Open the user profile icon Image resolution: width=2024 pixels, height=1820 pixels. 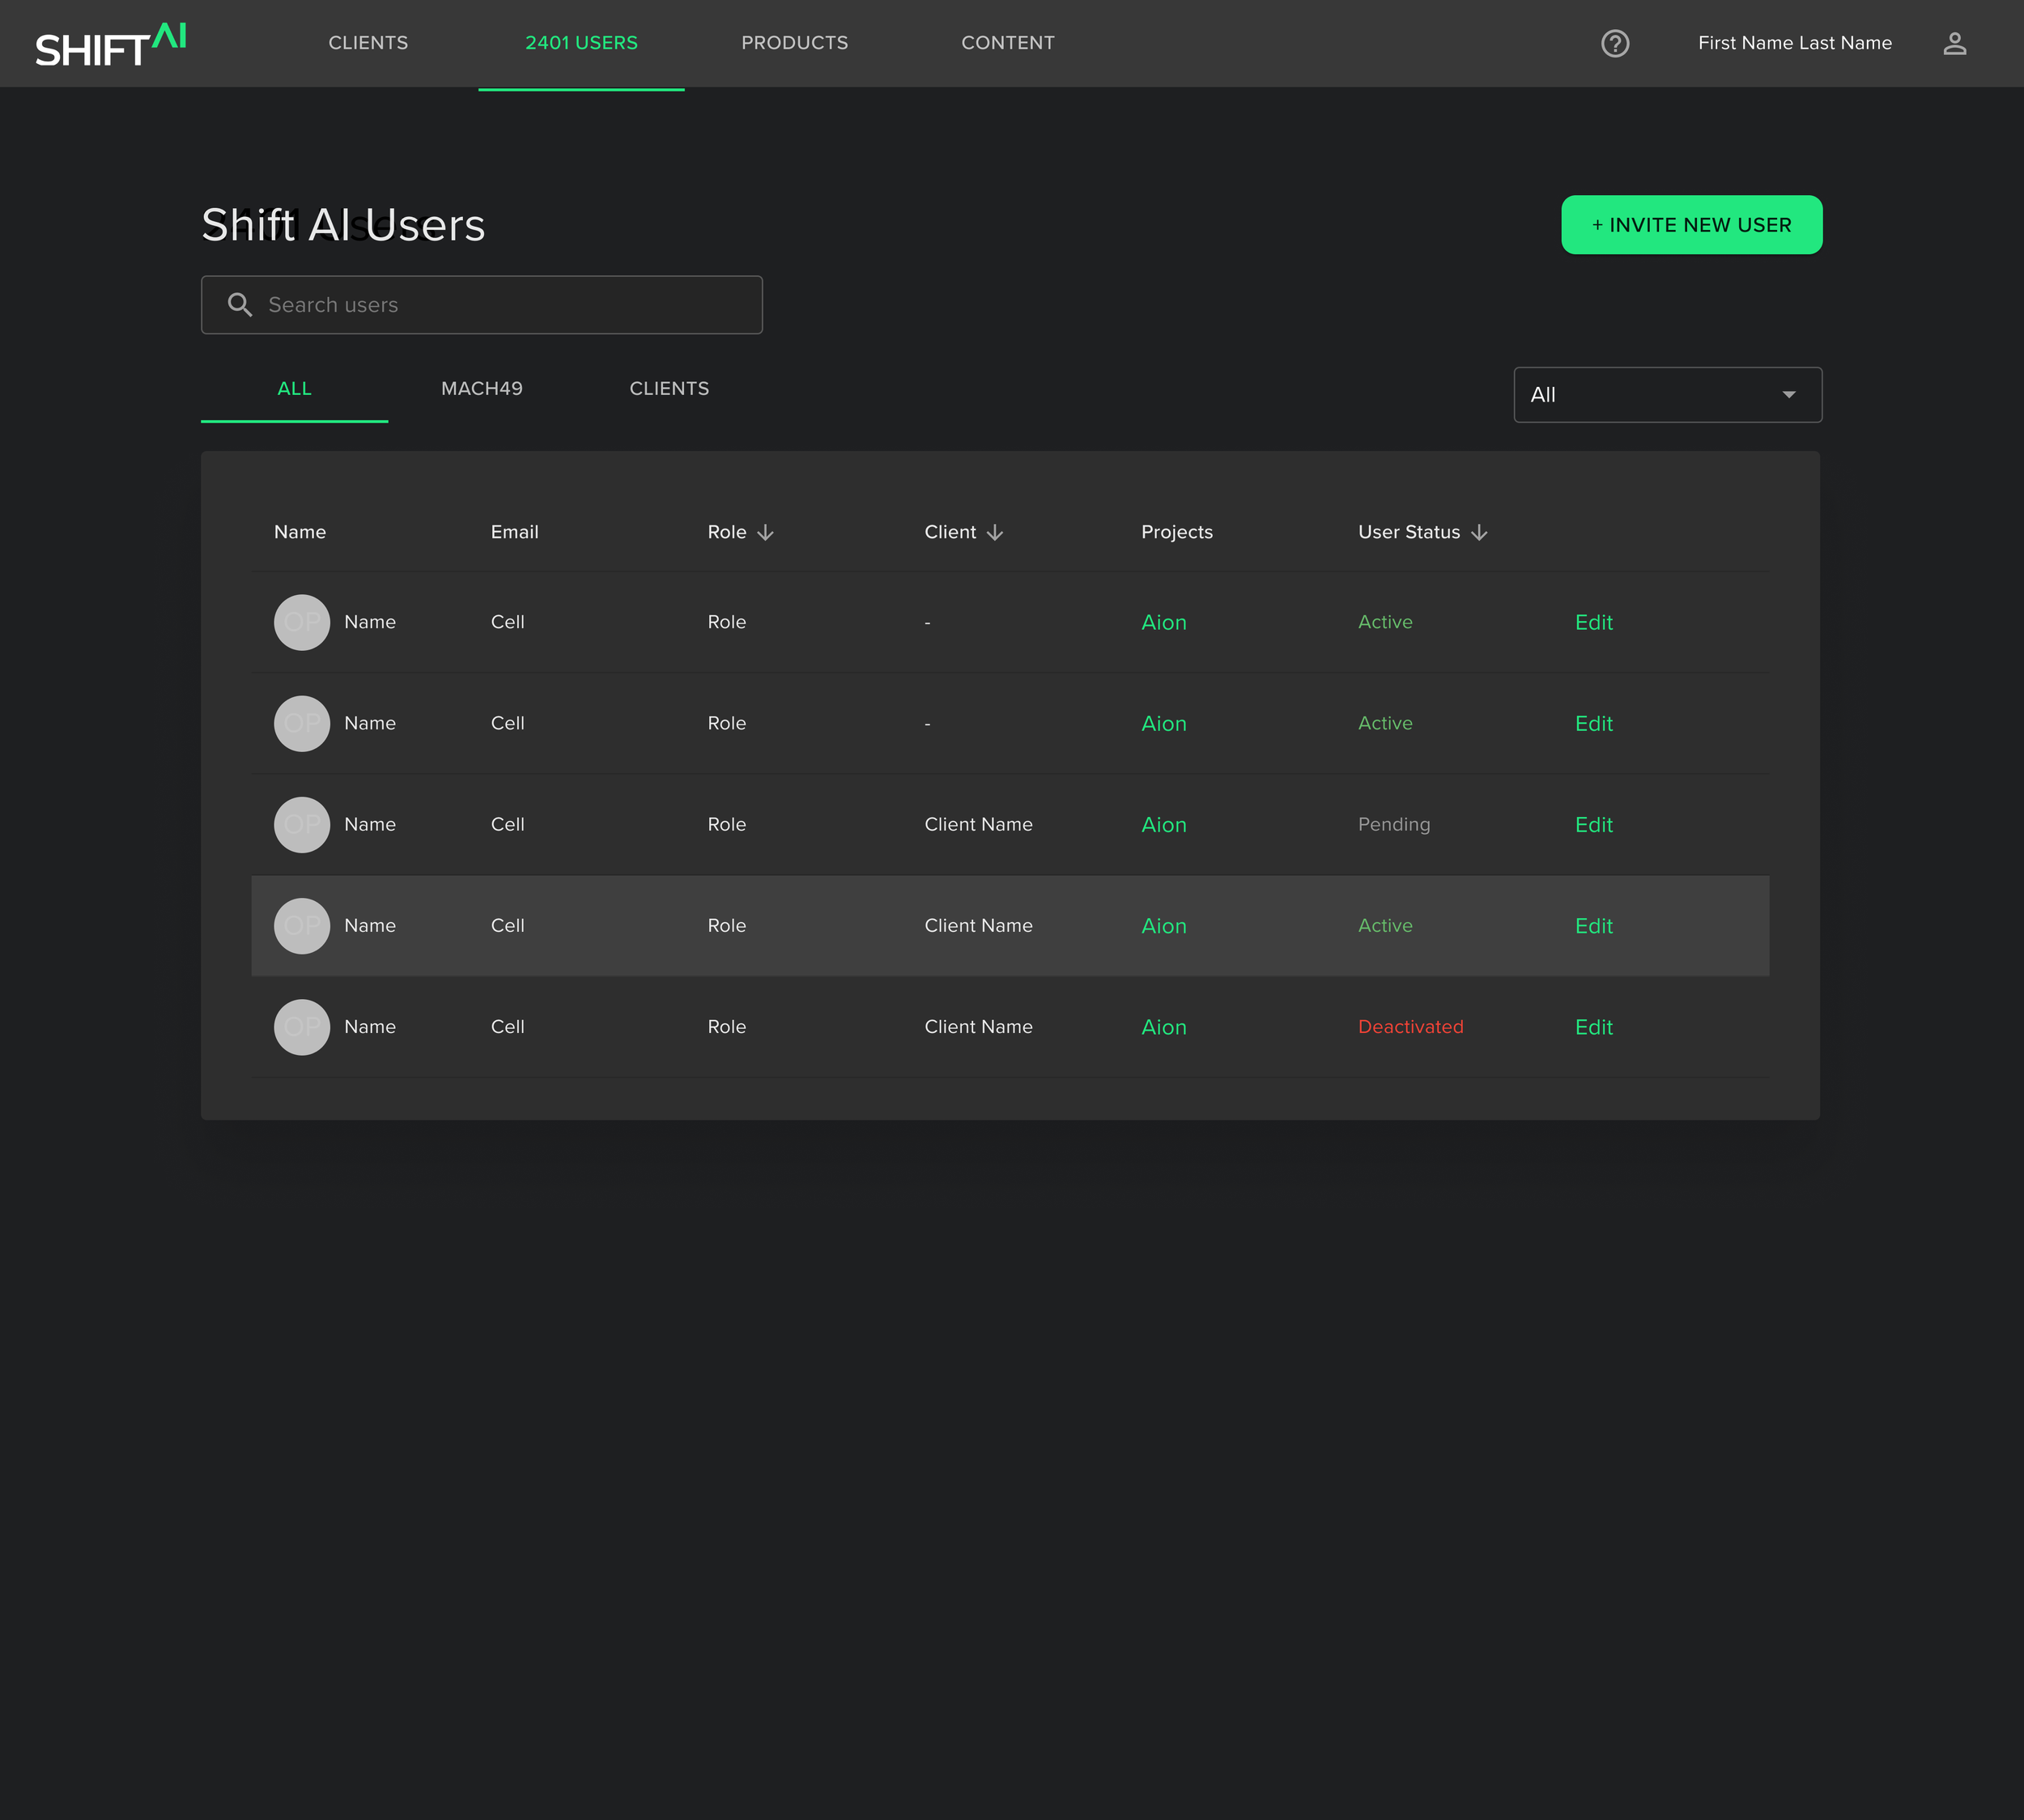[1954, 43]
